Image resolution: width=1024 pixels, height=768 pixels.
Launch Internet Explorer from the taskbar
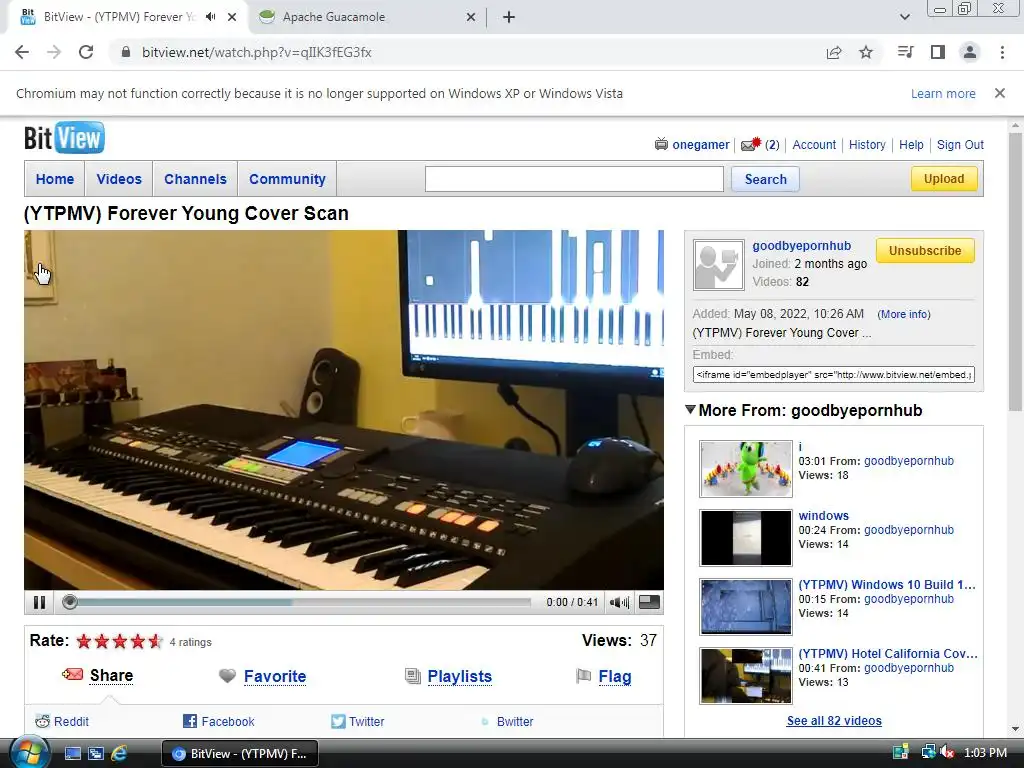(119, 753)
